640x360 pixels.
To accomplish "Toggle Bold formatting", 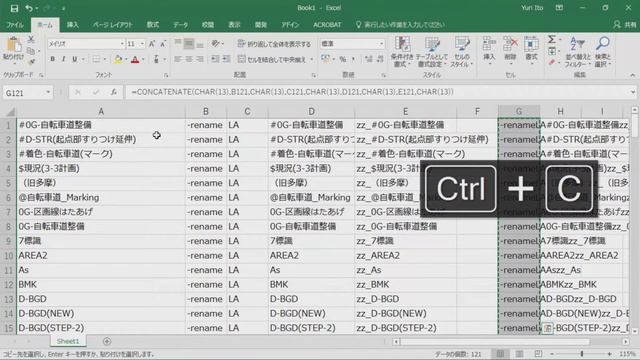I will [52, 60].
